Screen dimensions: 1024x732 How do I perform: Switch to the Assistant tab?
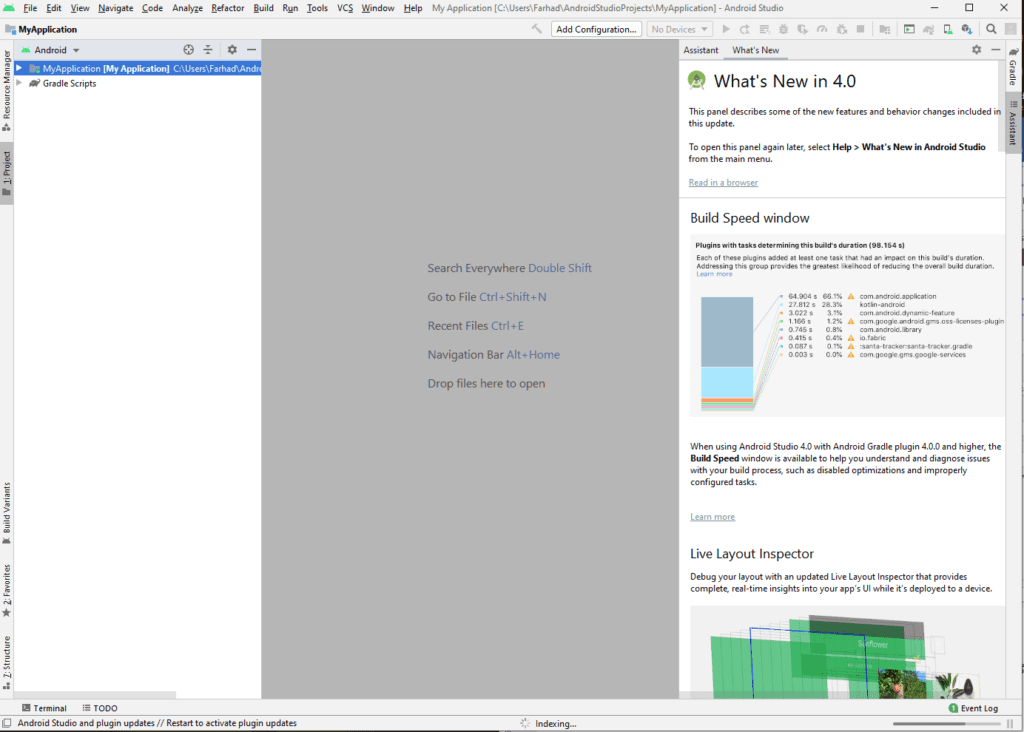click(x=700, y=50)
